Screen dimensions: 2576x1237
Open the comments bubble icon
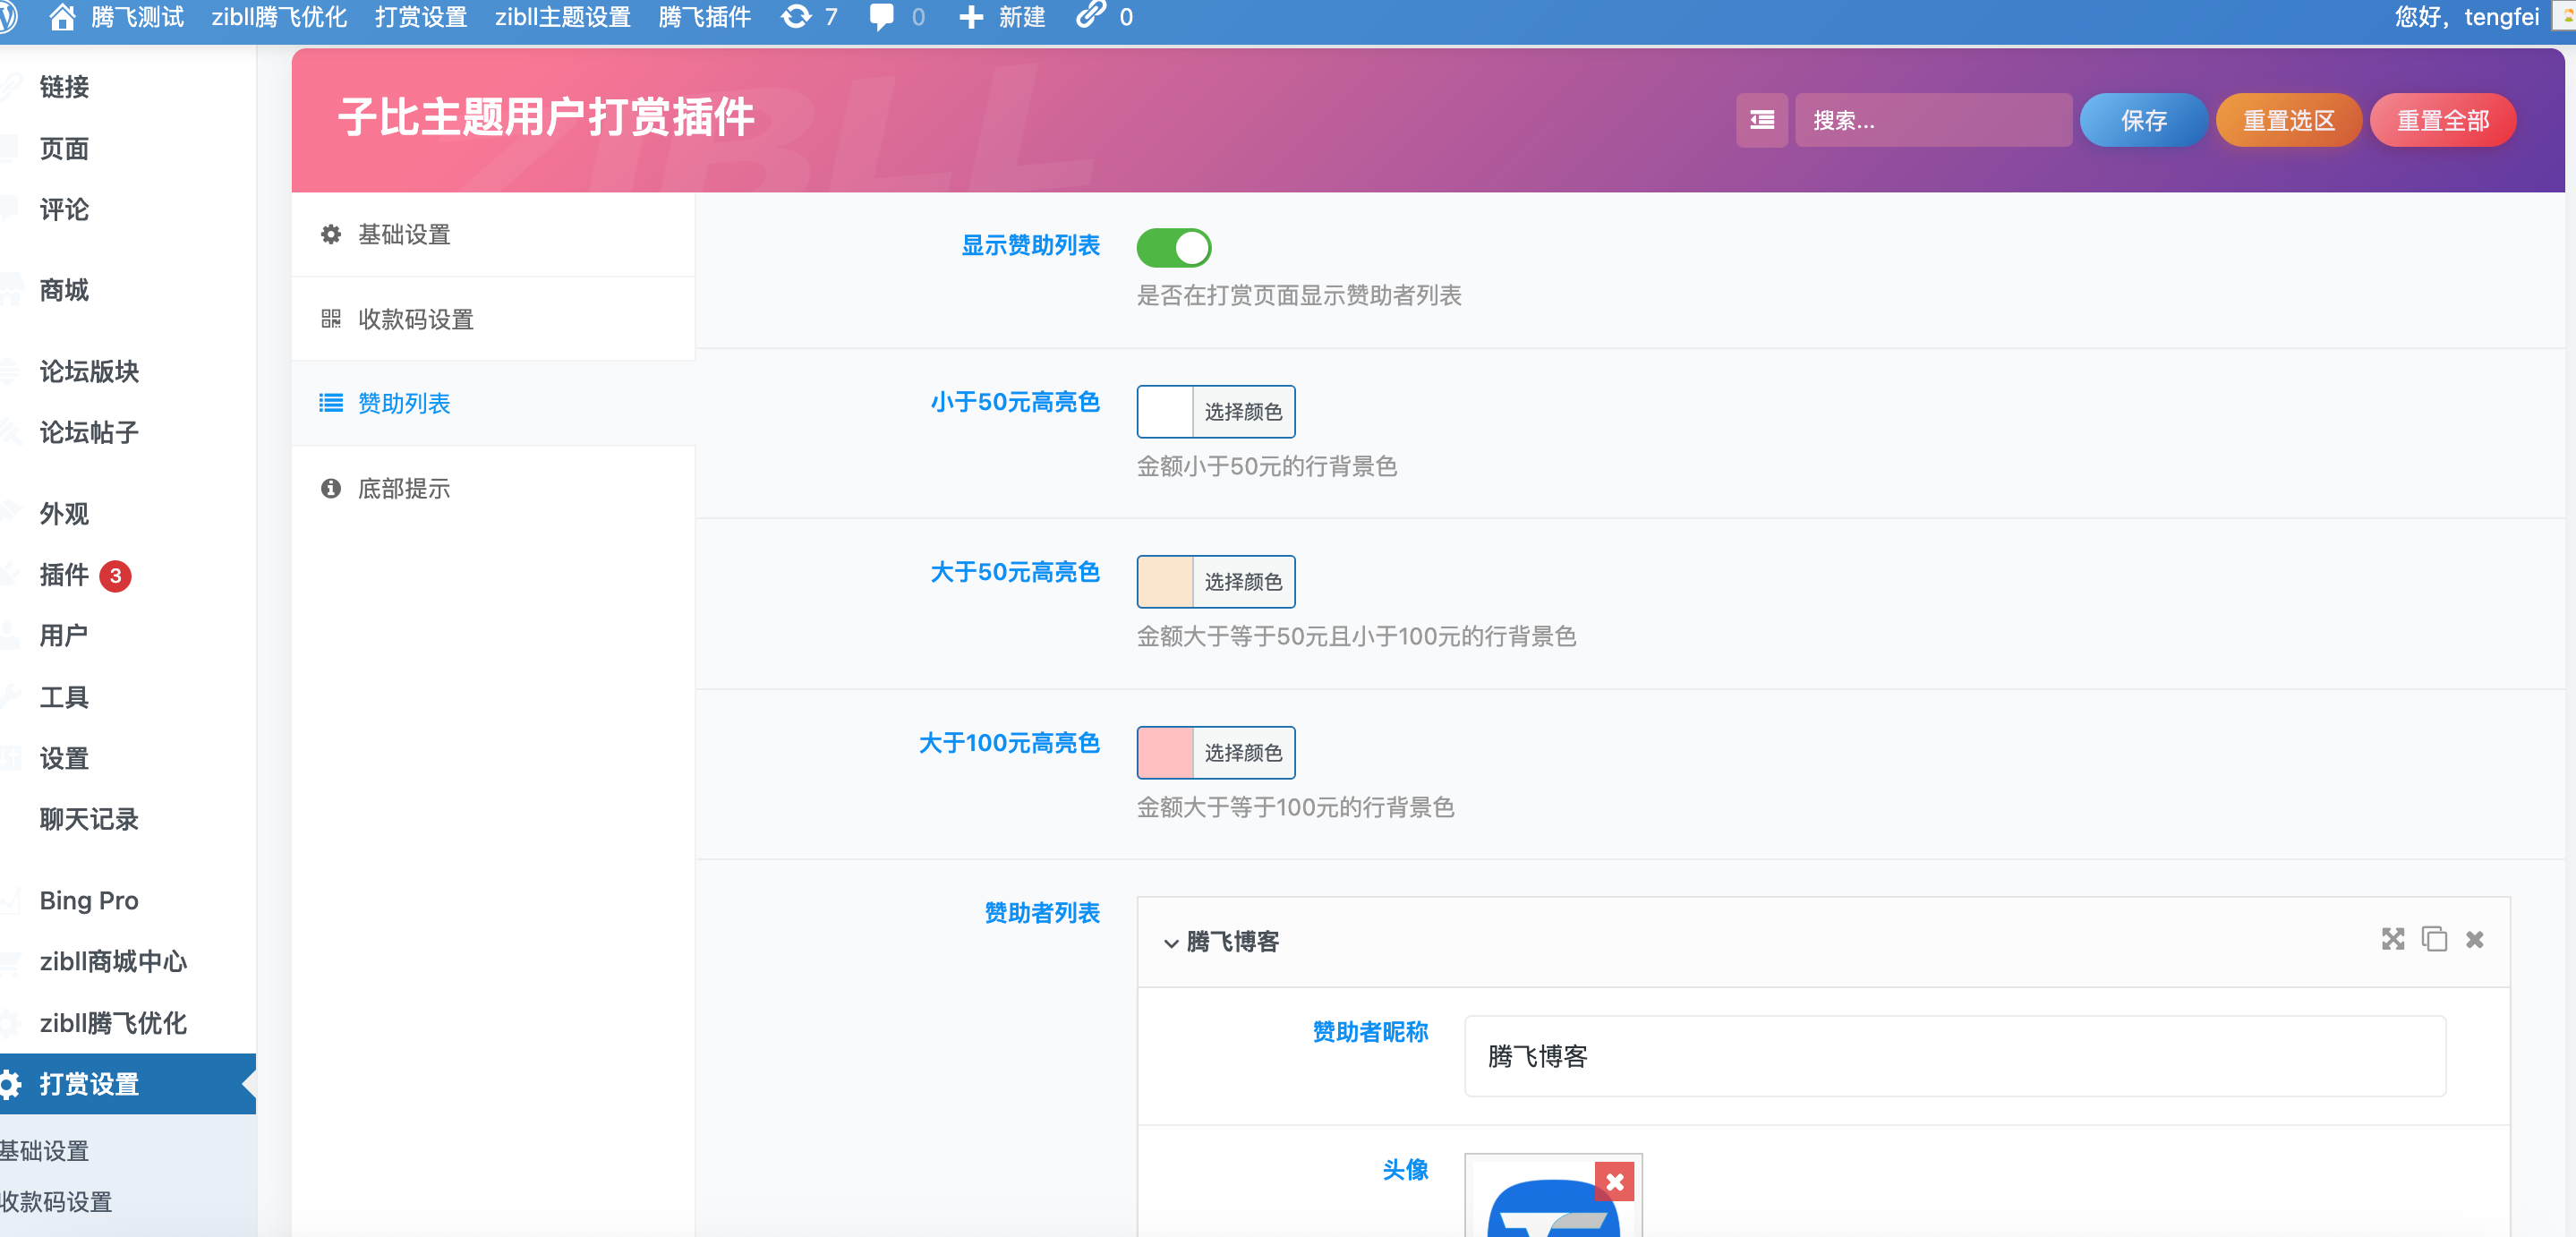(881, 16)
